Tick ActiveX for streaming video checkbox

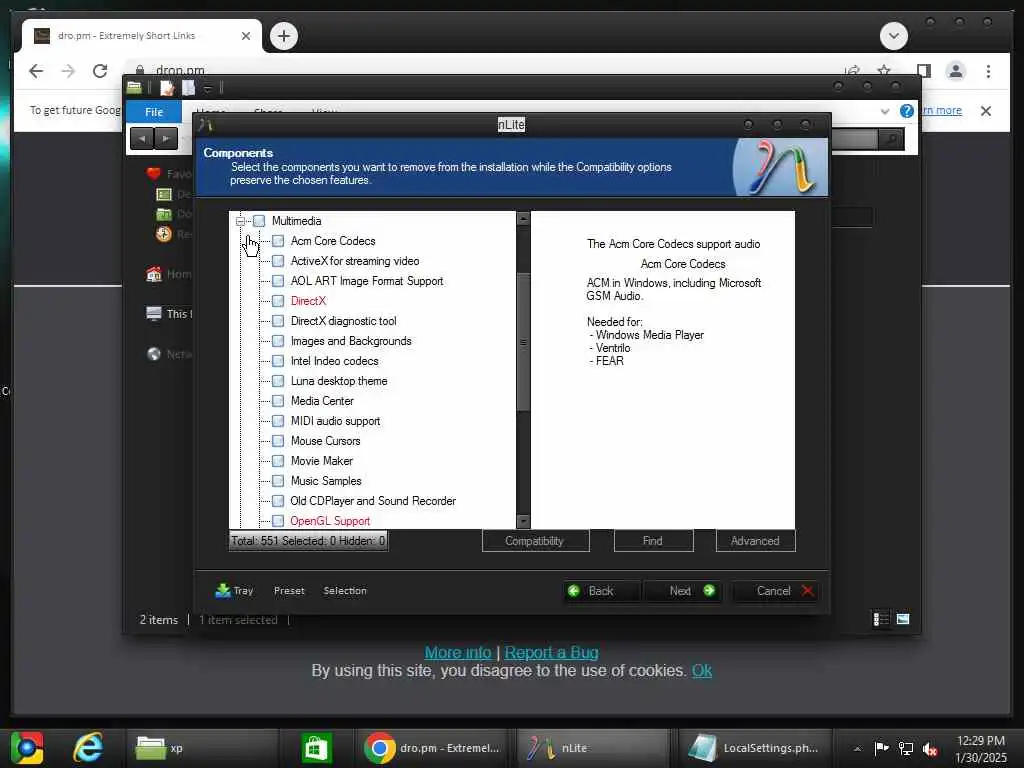tap(278, 261)
